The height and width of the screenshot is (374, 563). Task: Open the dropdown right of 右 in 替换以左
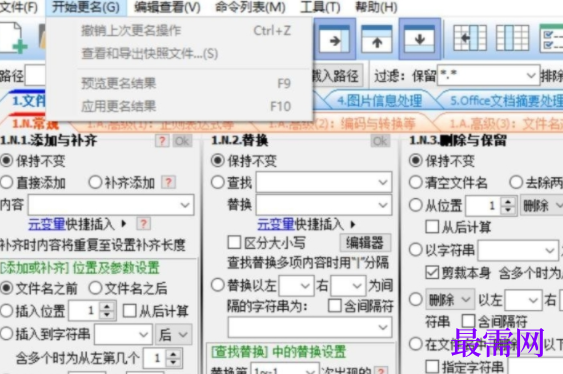tap(357, 286)
